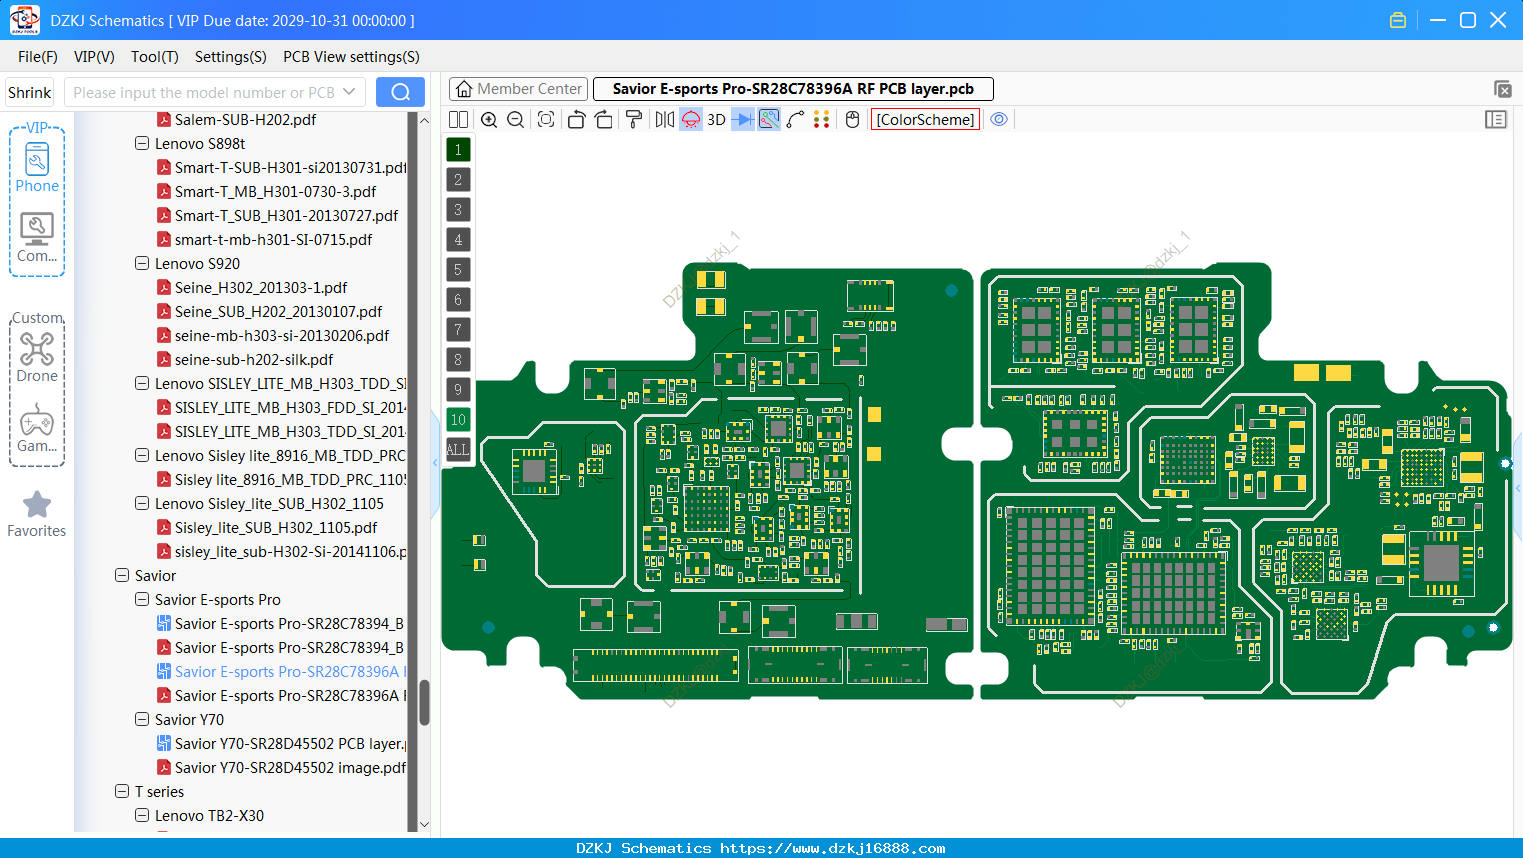The image size is (1523, 858).
Task: Open the Settings(S) menu
Action: click(231, 57)
